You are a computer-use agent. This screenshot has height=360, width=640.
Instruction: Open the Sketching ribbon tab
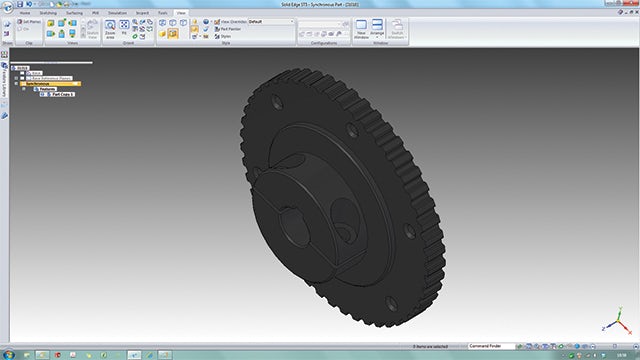48,13
